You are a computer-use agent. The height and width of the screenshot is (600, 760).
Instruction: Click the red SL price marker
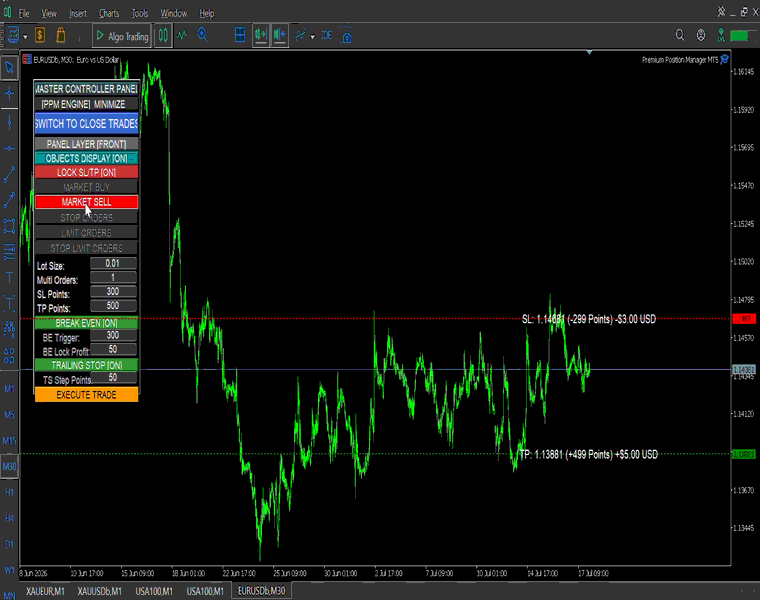[x=744, y=319]
